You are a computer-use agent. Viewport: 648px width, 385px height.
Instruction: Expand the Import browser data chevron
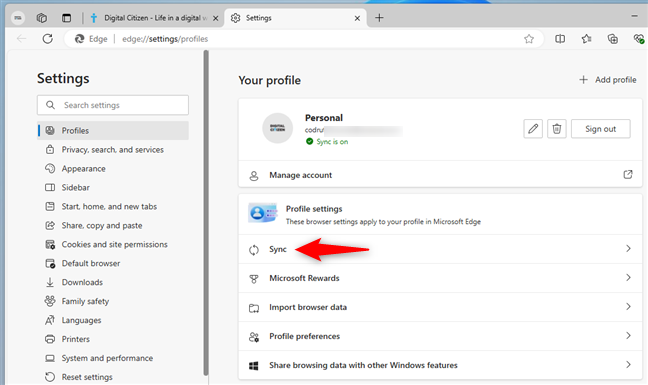(x=628, y=306)
